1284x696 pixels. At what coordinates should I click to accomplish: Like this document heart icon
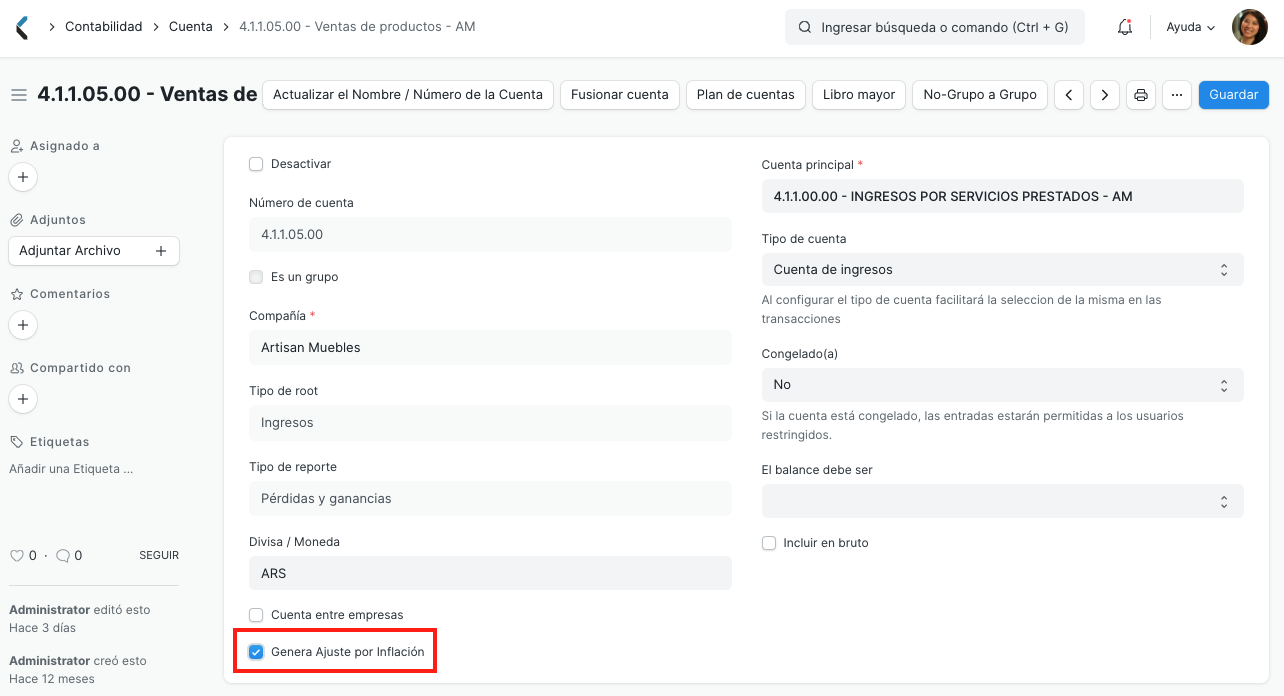[16, 555]
